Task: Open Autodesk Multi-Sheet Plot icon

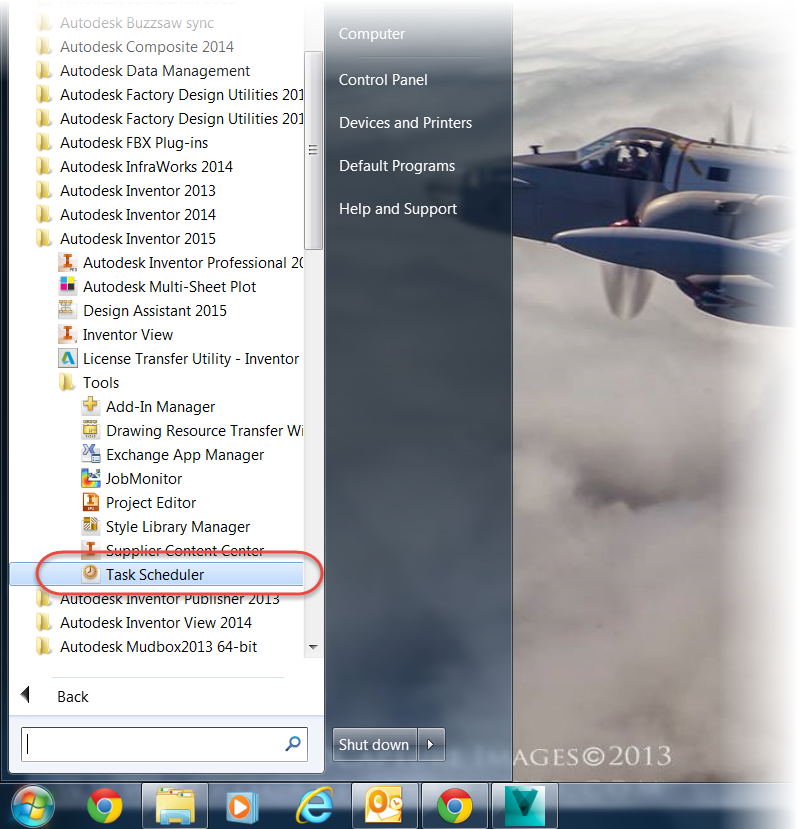Action: pos(67,286)
